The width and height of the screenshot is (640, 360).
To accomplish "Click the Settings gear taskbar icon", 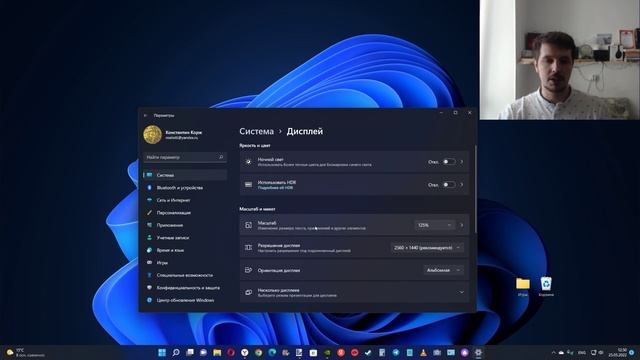I will [x=478, y=353].
